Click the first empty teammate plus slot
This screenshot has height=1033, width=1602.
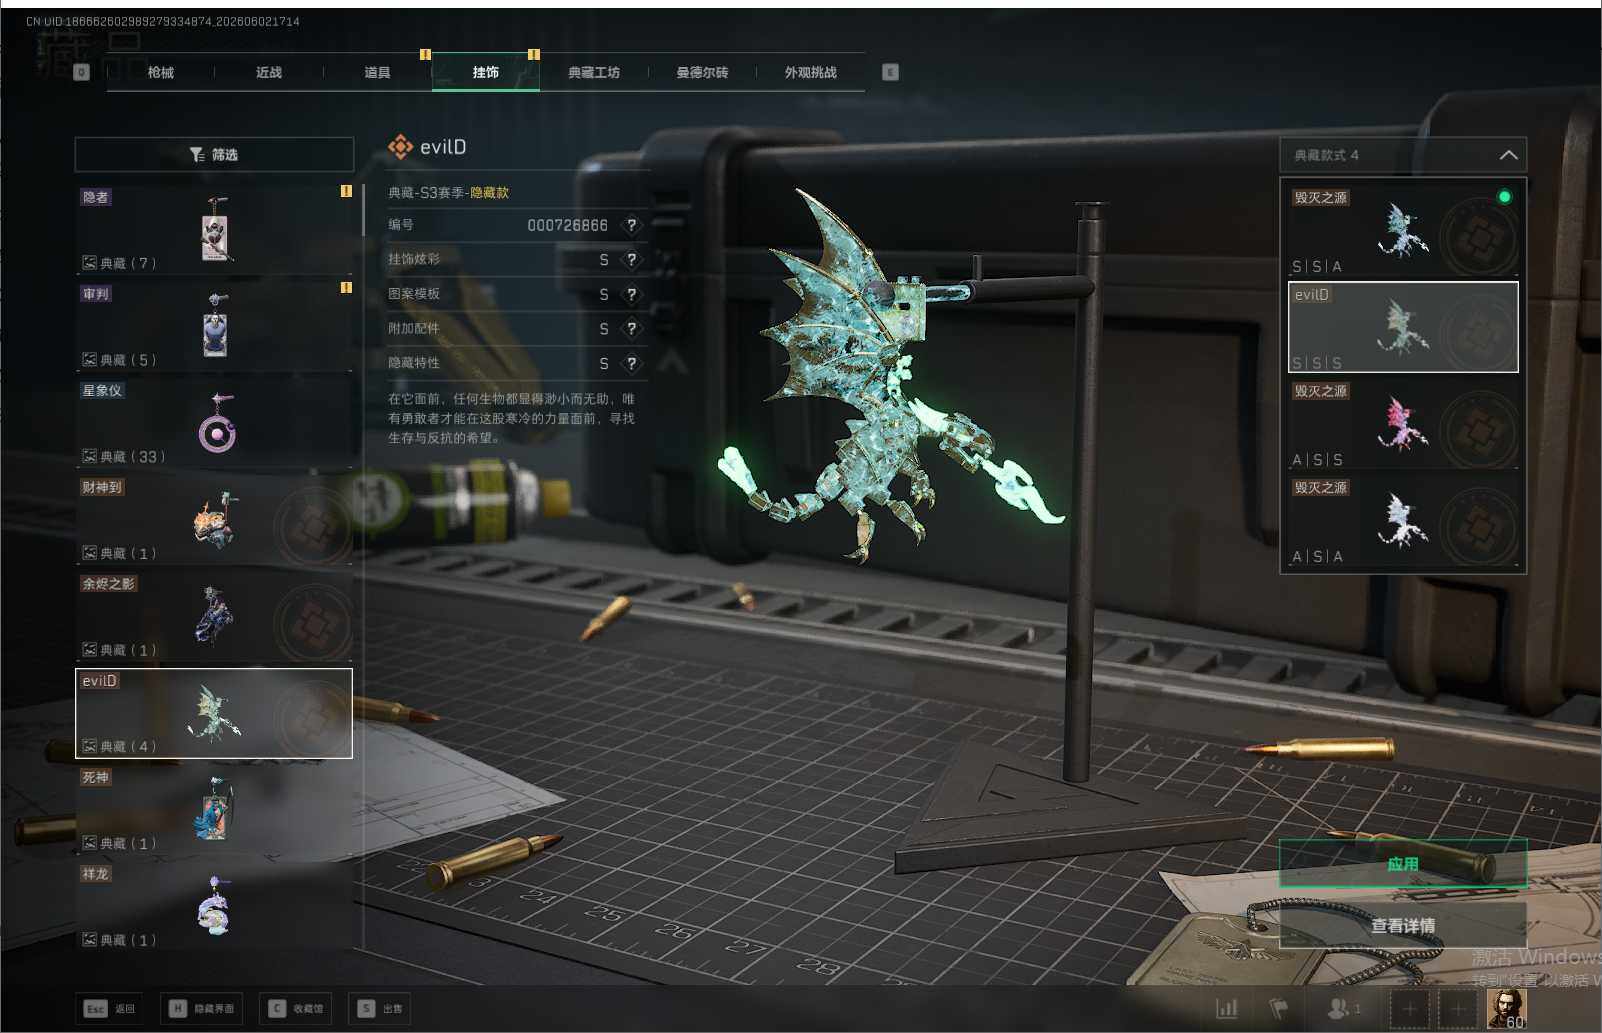[x=1410, y=1008]
